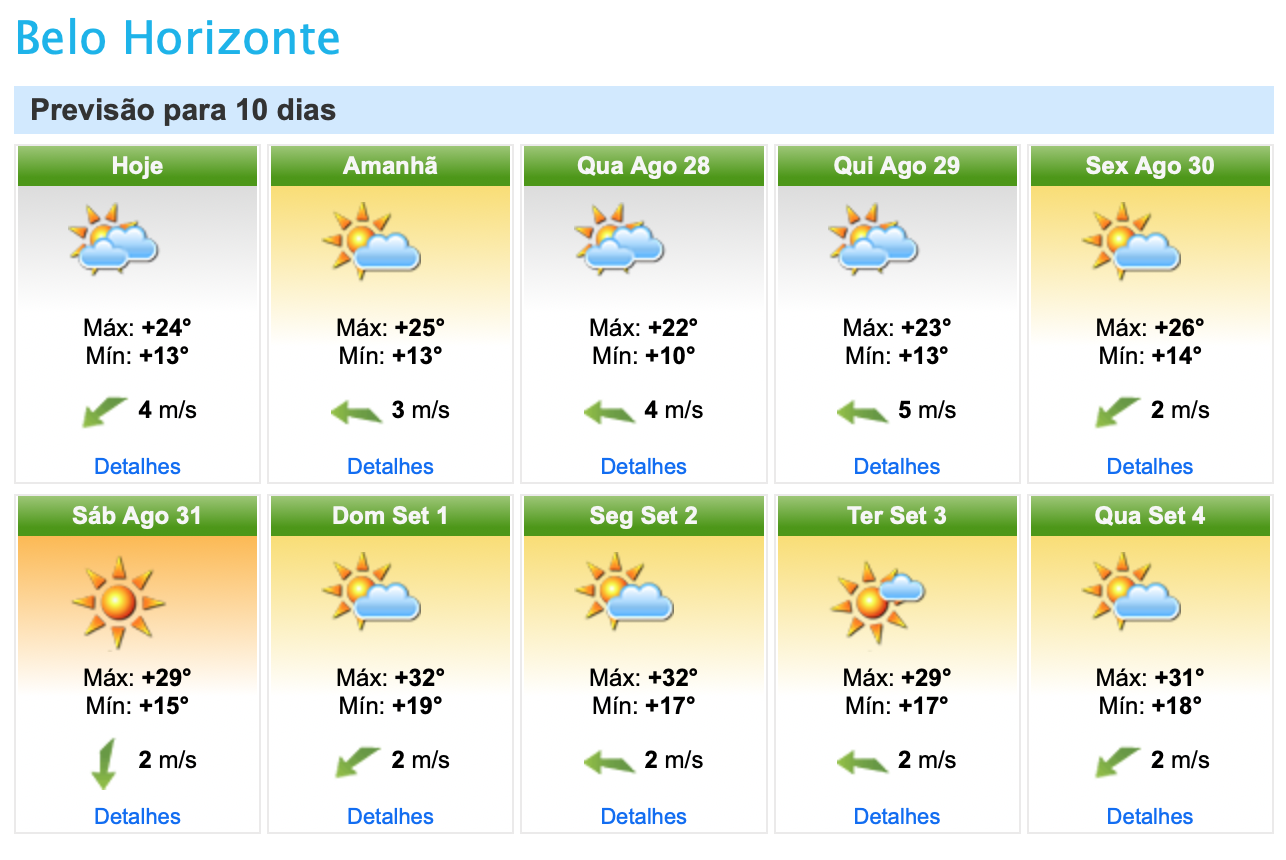
Task: Click the Previsão para 10 dias heading
Action: (183, 110)
